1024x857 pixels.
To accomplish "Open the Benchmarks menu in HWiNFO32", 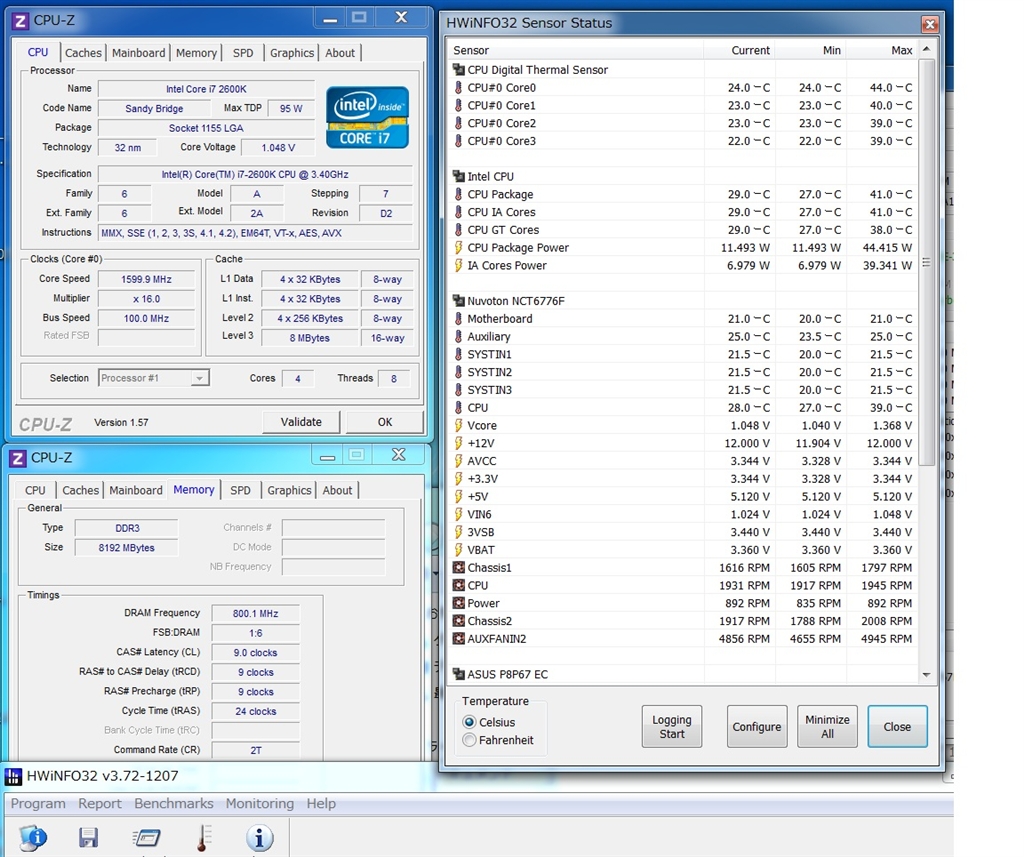I will click(173, 803).
